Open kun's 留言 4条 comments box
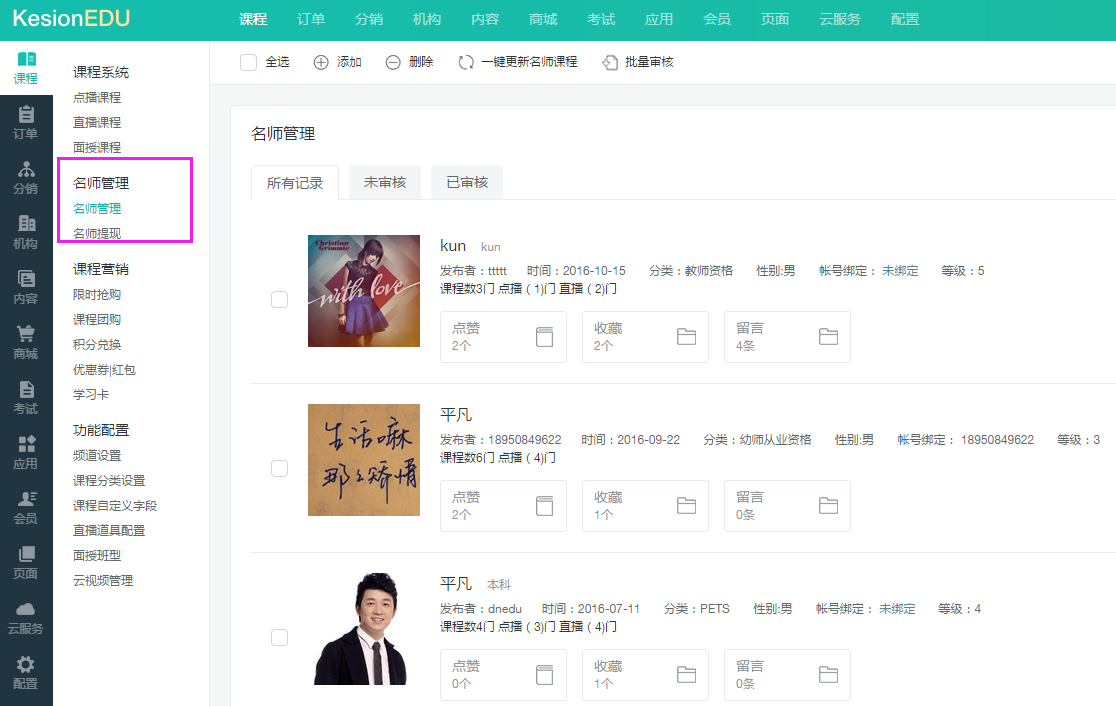The width and height of the screenshot is (1116, 706). (x=787, y=336)
